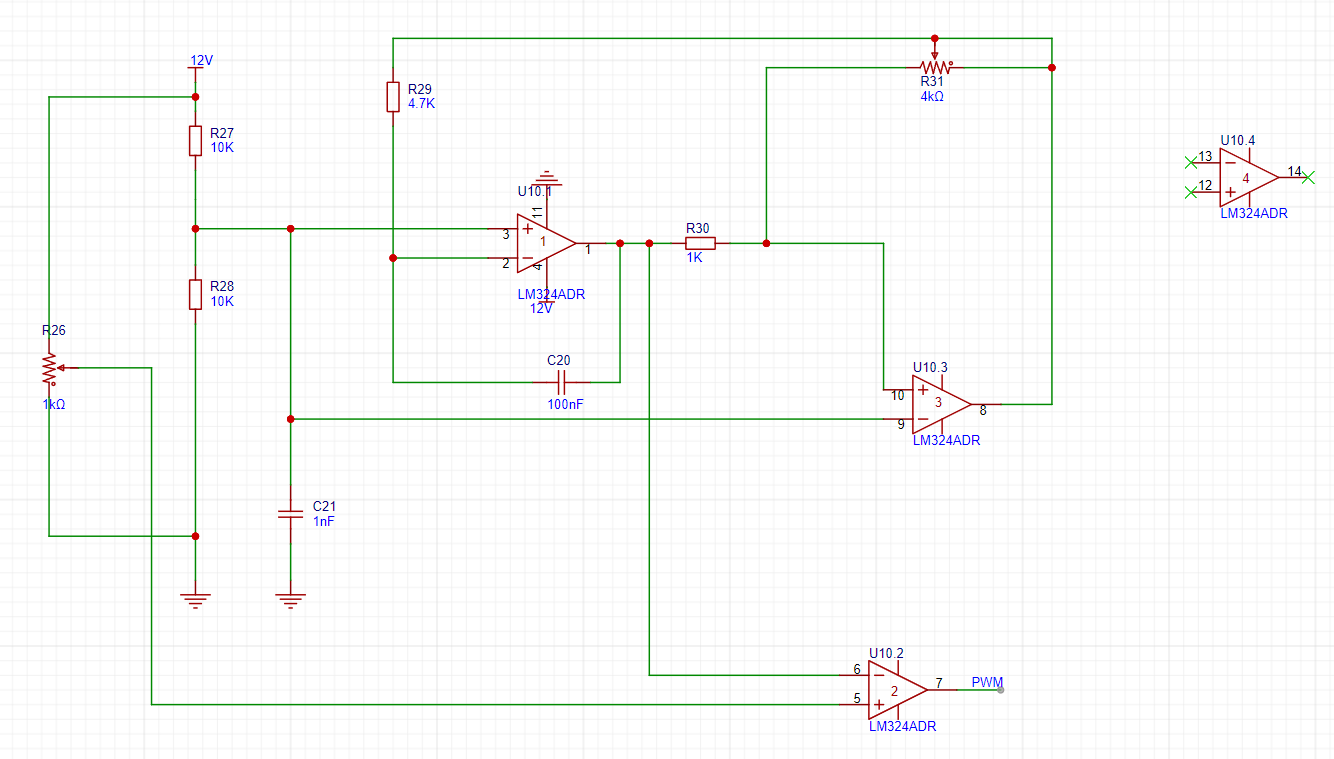Viewport: 1334px width, 759px height.
Task: Click the PWM wire end terminal dot
Action: pyautogui.click(x=1000, y=690)
